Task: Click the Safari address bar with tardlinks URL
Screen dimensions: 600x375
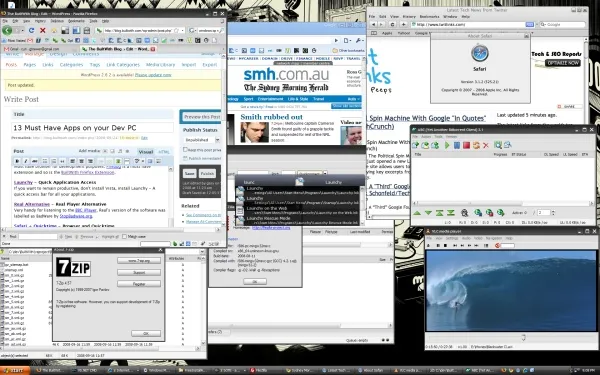Action: coord(472,24)
